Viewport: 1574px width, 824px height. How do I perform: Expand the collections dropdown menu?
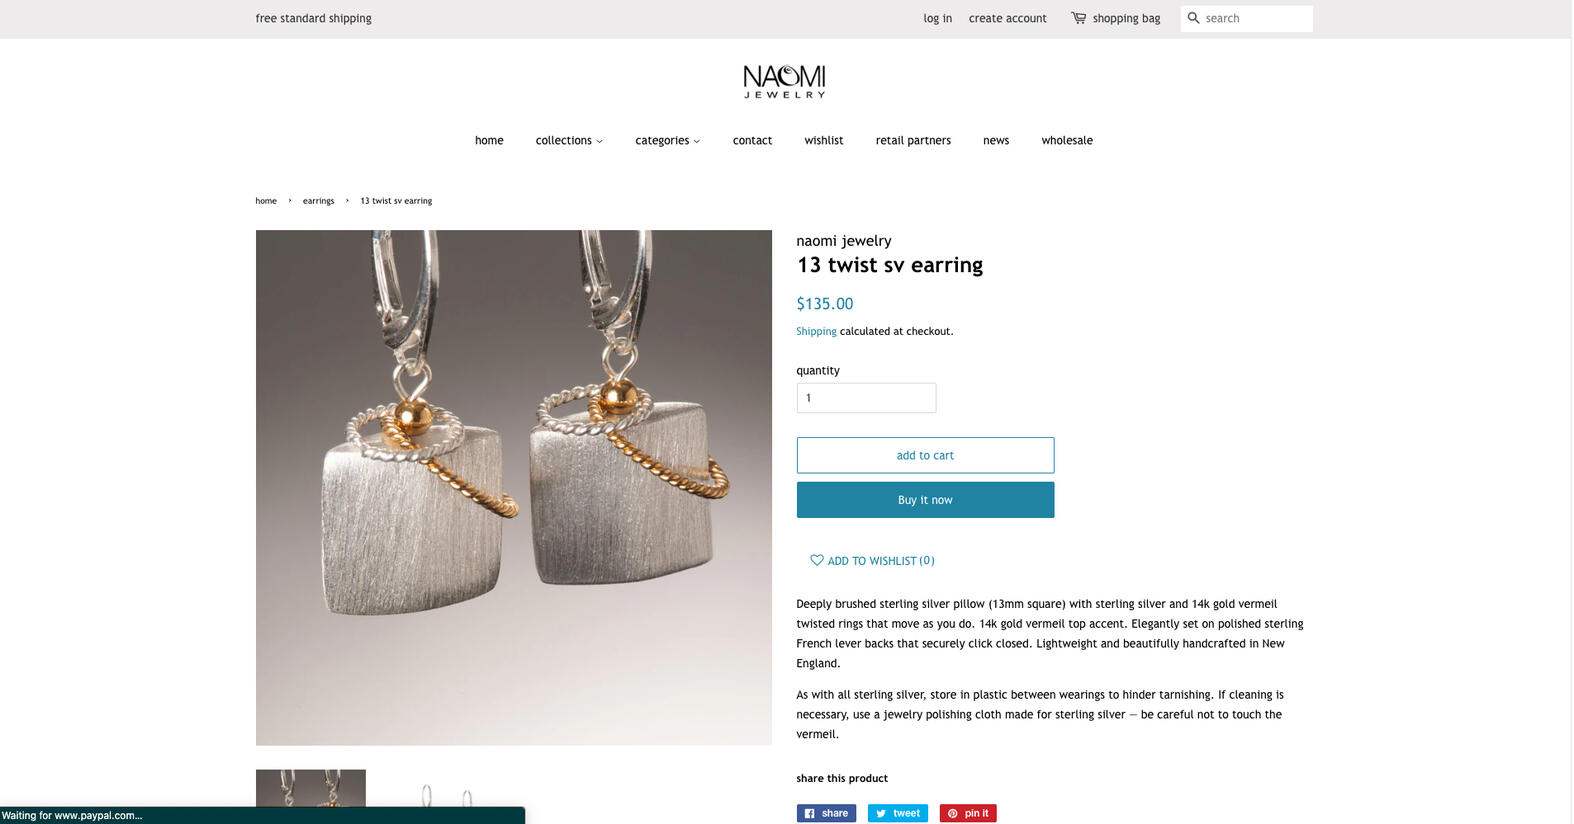[569, 141]
